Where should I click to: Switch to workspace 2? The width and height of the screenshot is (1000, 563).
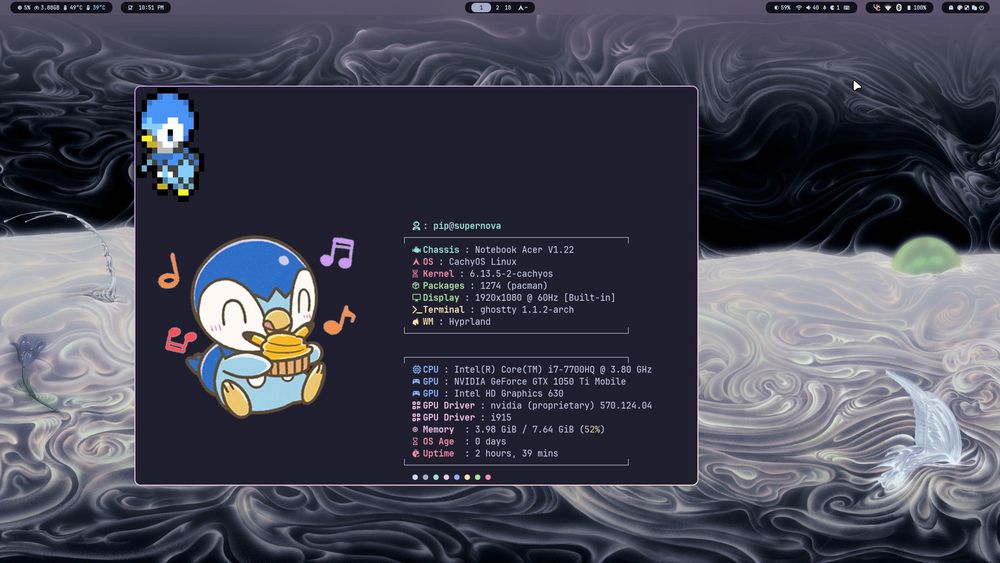tap(497, 8)
